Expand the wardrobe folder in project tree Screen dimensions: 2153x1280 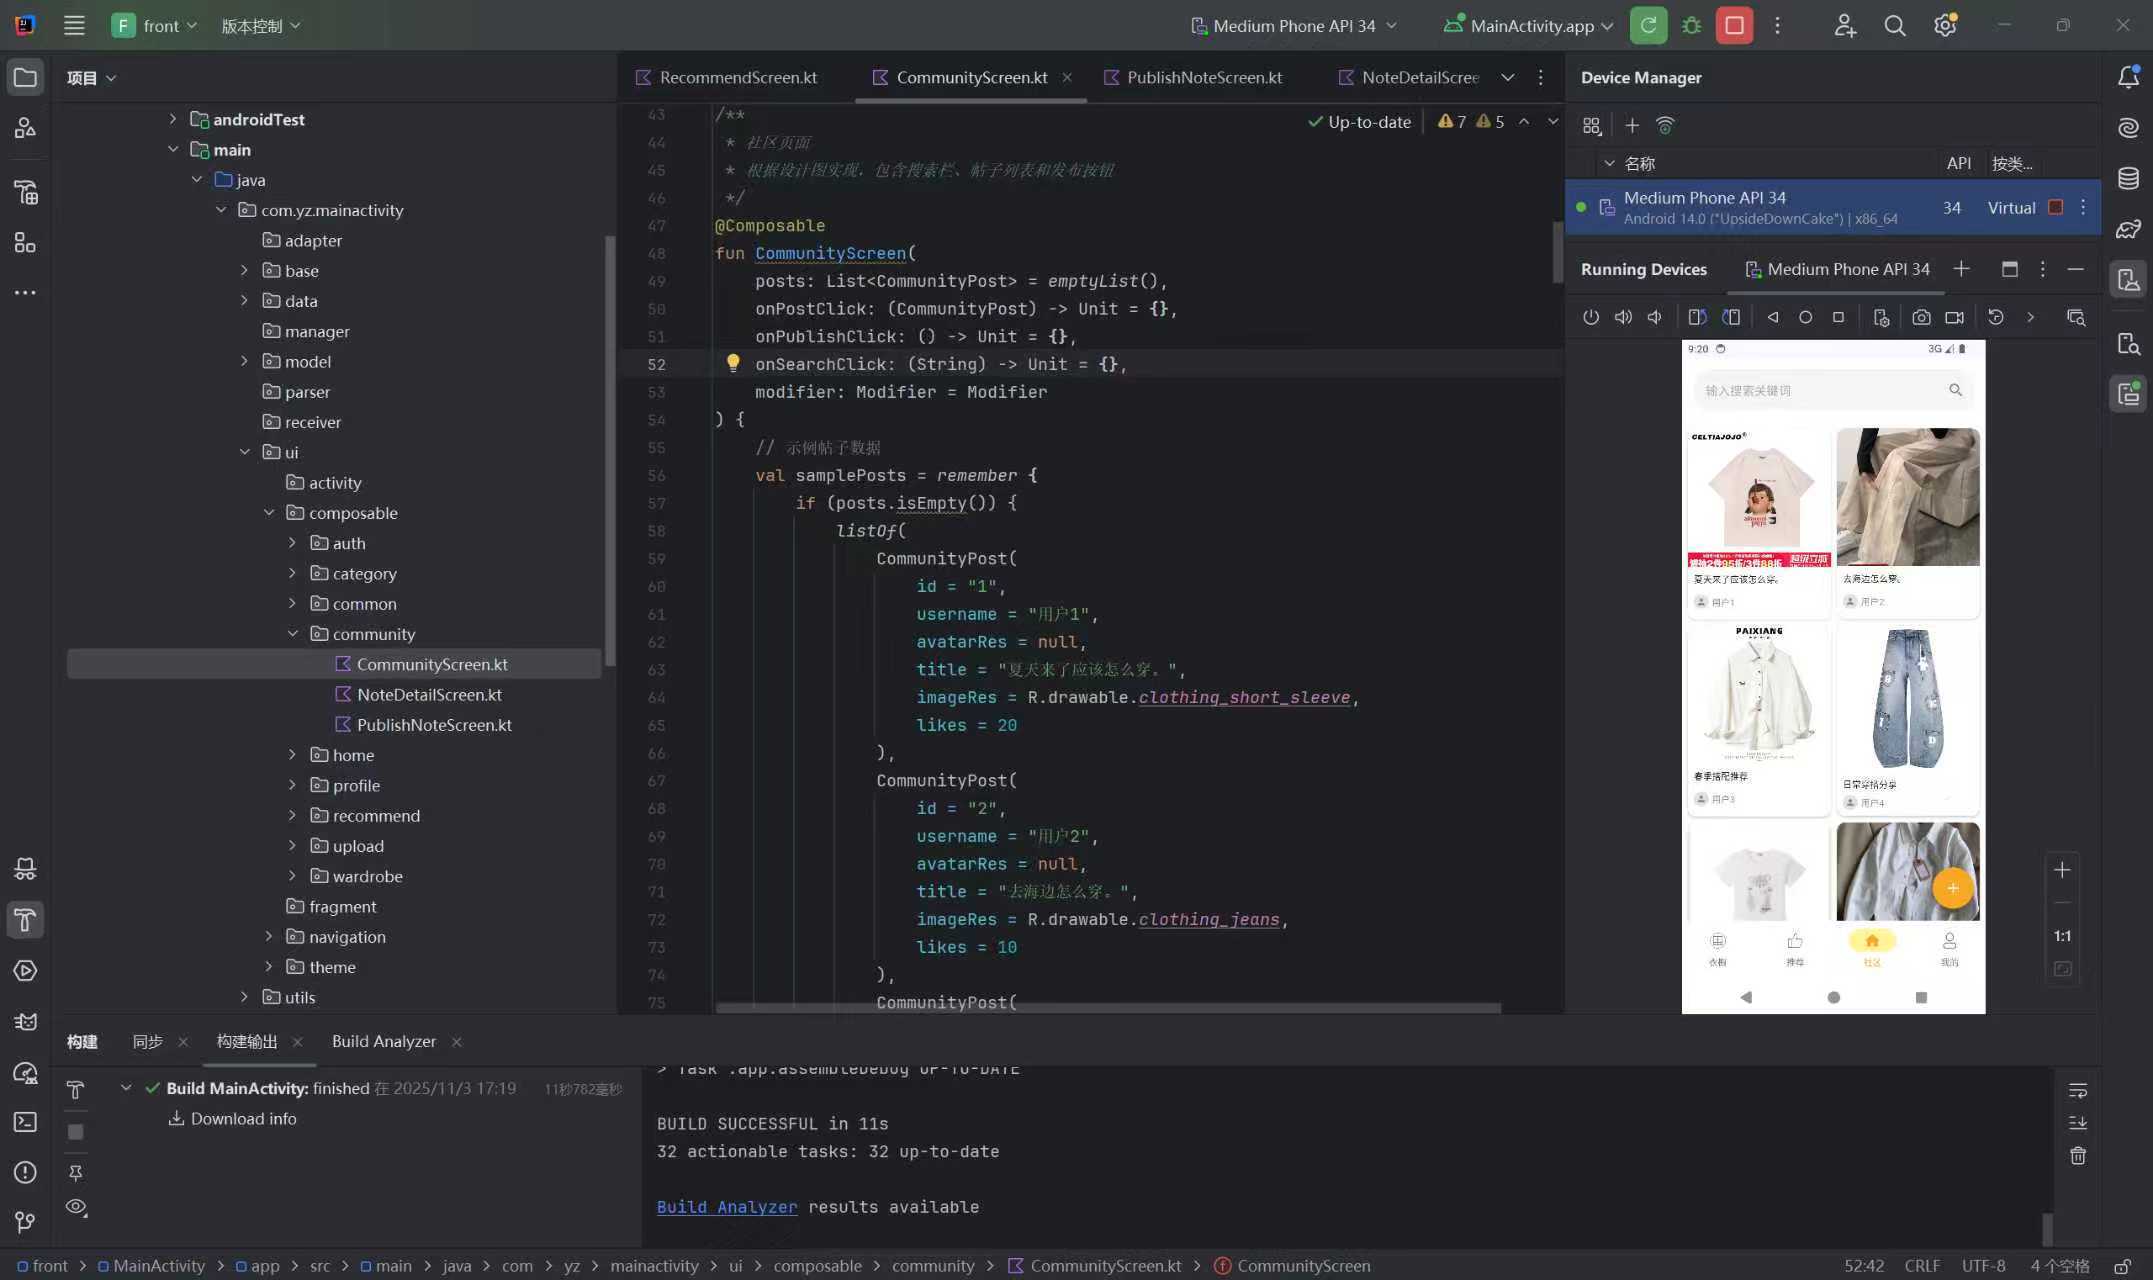(x=292, y=876)
